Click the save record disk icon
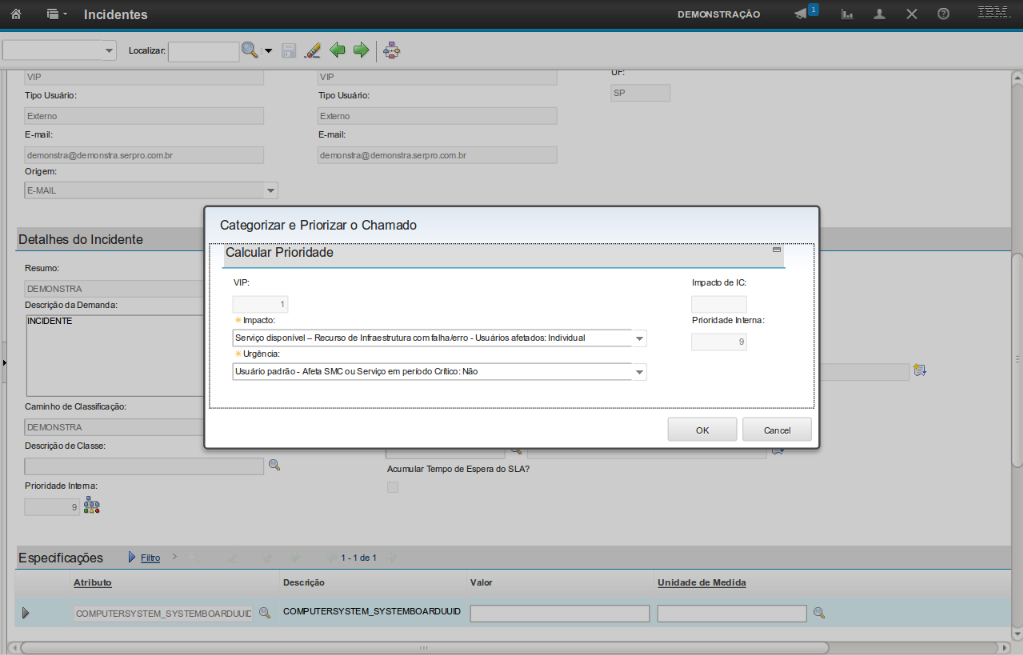 (289, 50)
